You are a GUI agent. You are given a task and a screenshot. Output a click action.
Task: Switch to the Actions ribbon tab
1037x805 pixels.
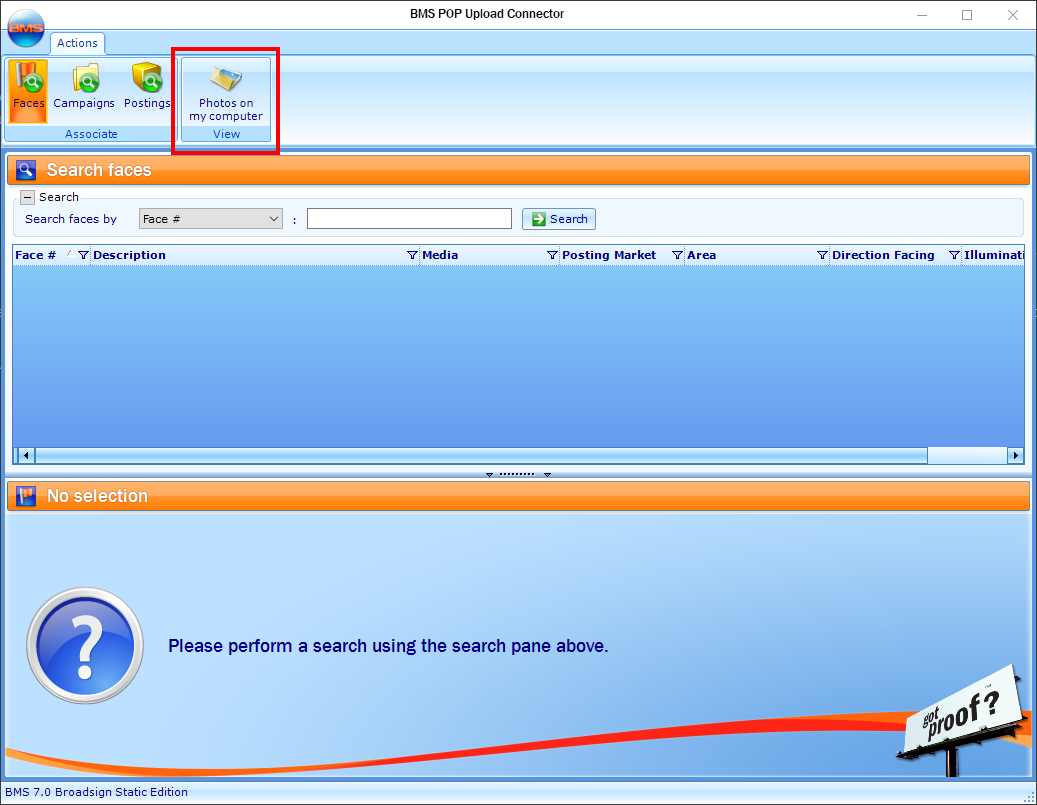77,43
